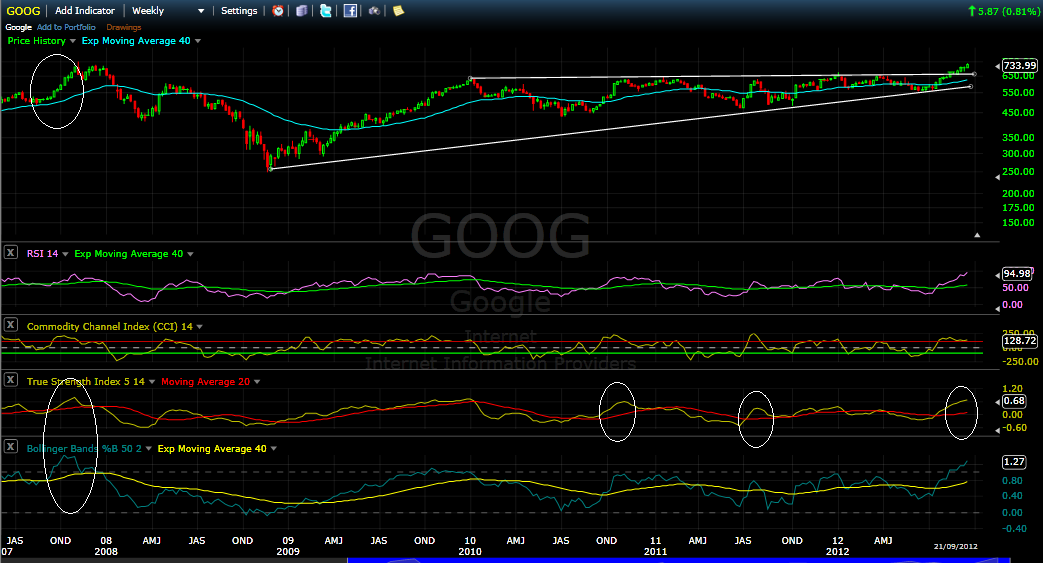
Task: Open the price alert alarm clock icon
Action: [x=278, y=11]
